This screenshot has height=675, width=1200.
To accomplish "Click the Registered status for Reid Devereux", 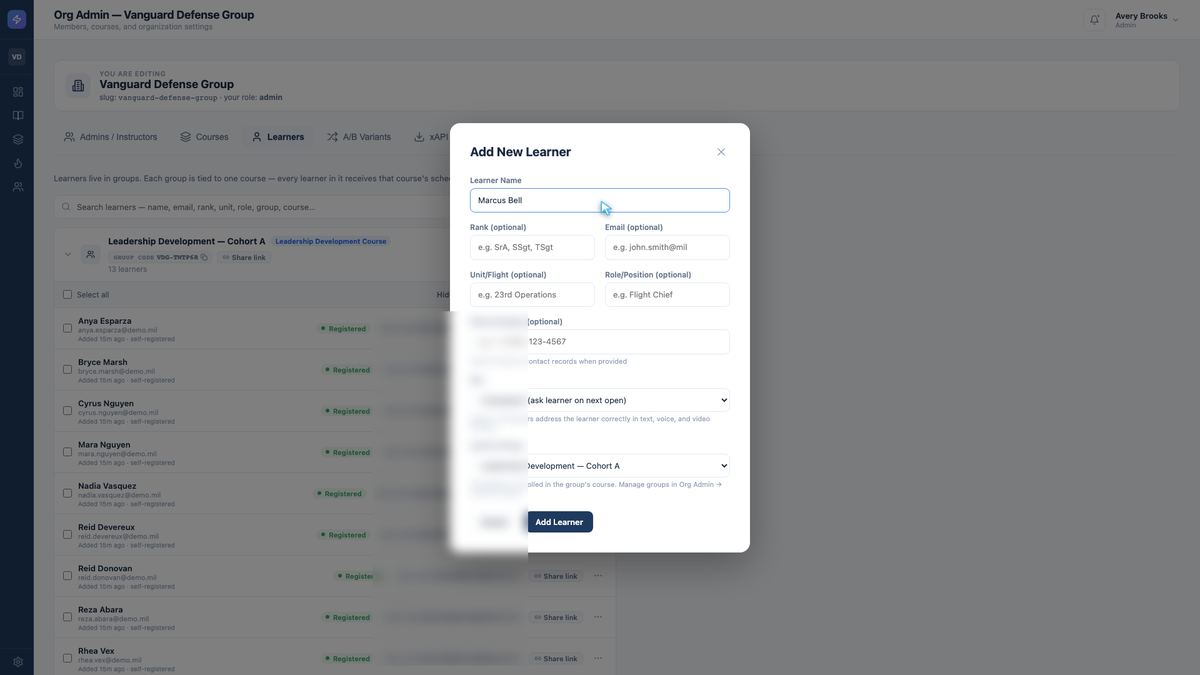I will [x=345, y=535].
